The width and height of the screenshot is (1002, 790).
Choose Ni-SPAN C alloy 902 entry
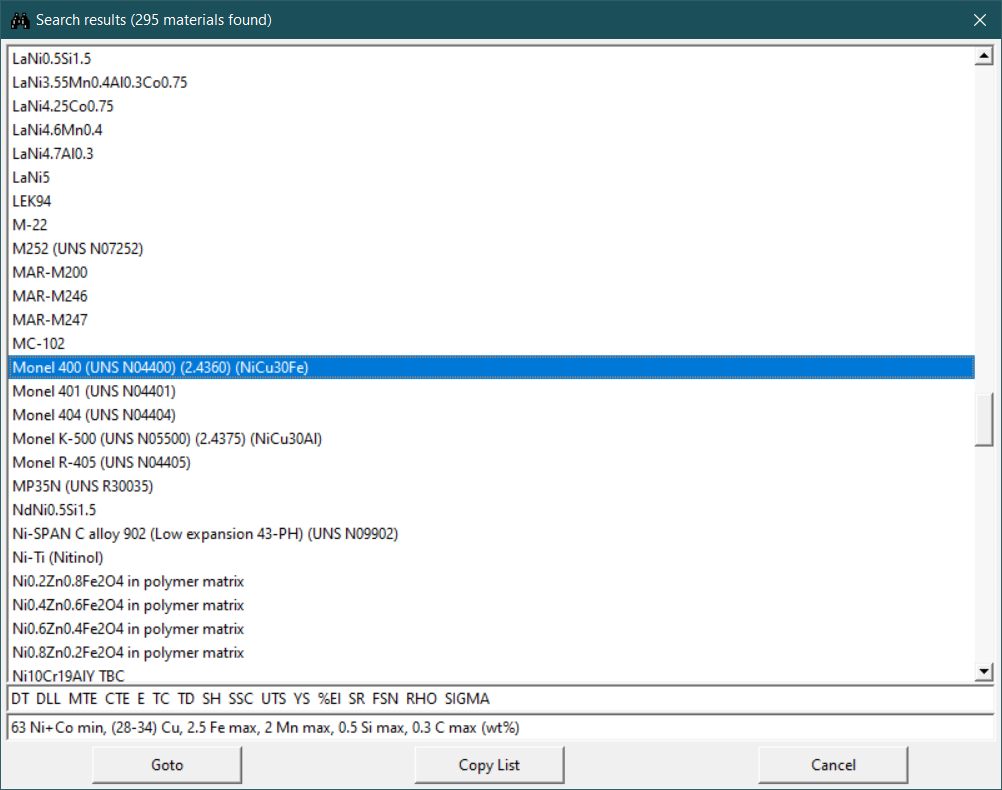pos(205,534)
